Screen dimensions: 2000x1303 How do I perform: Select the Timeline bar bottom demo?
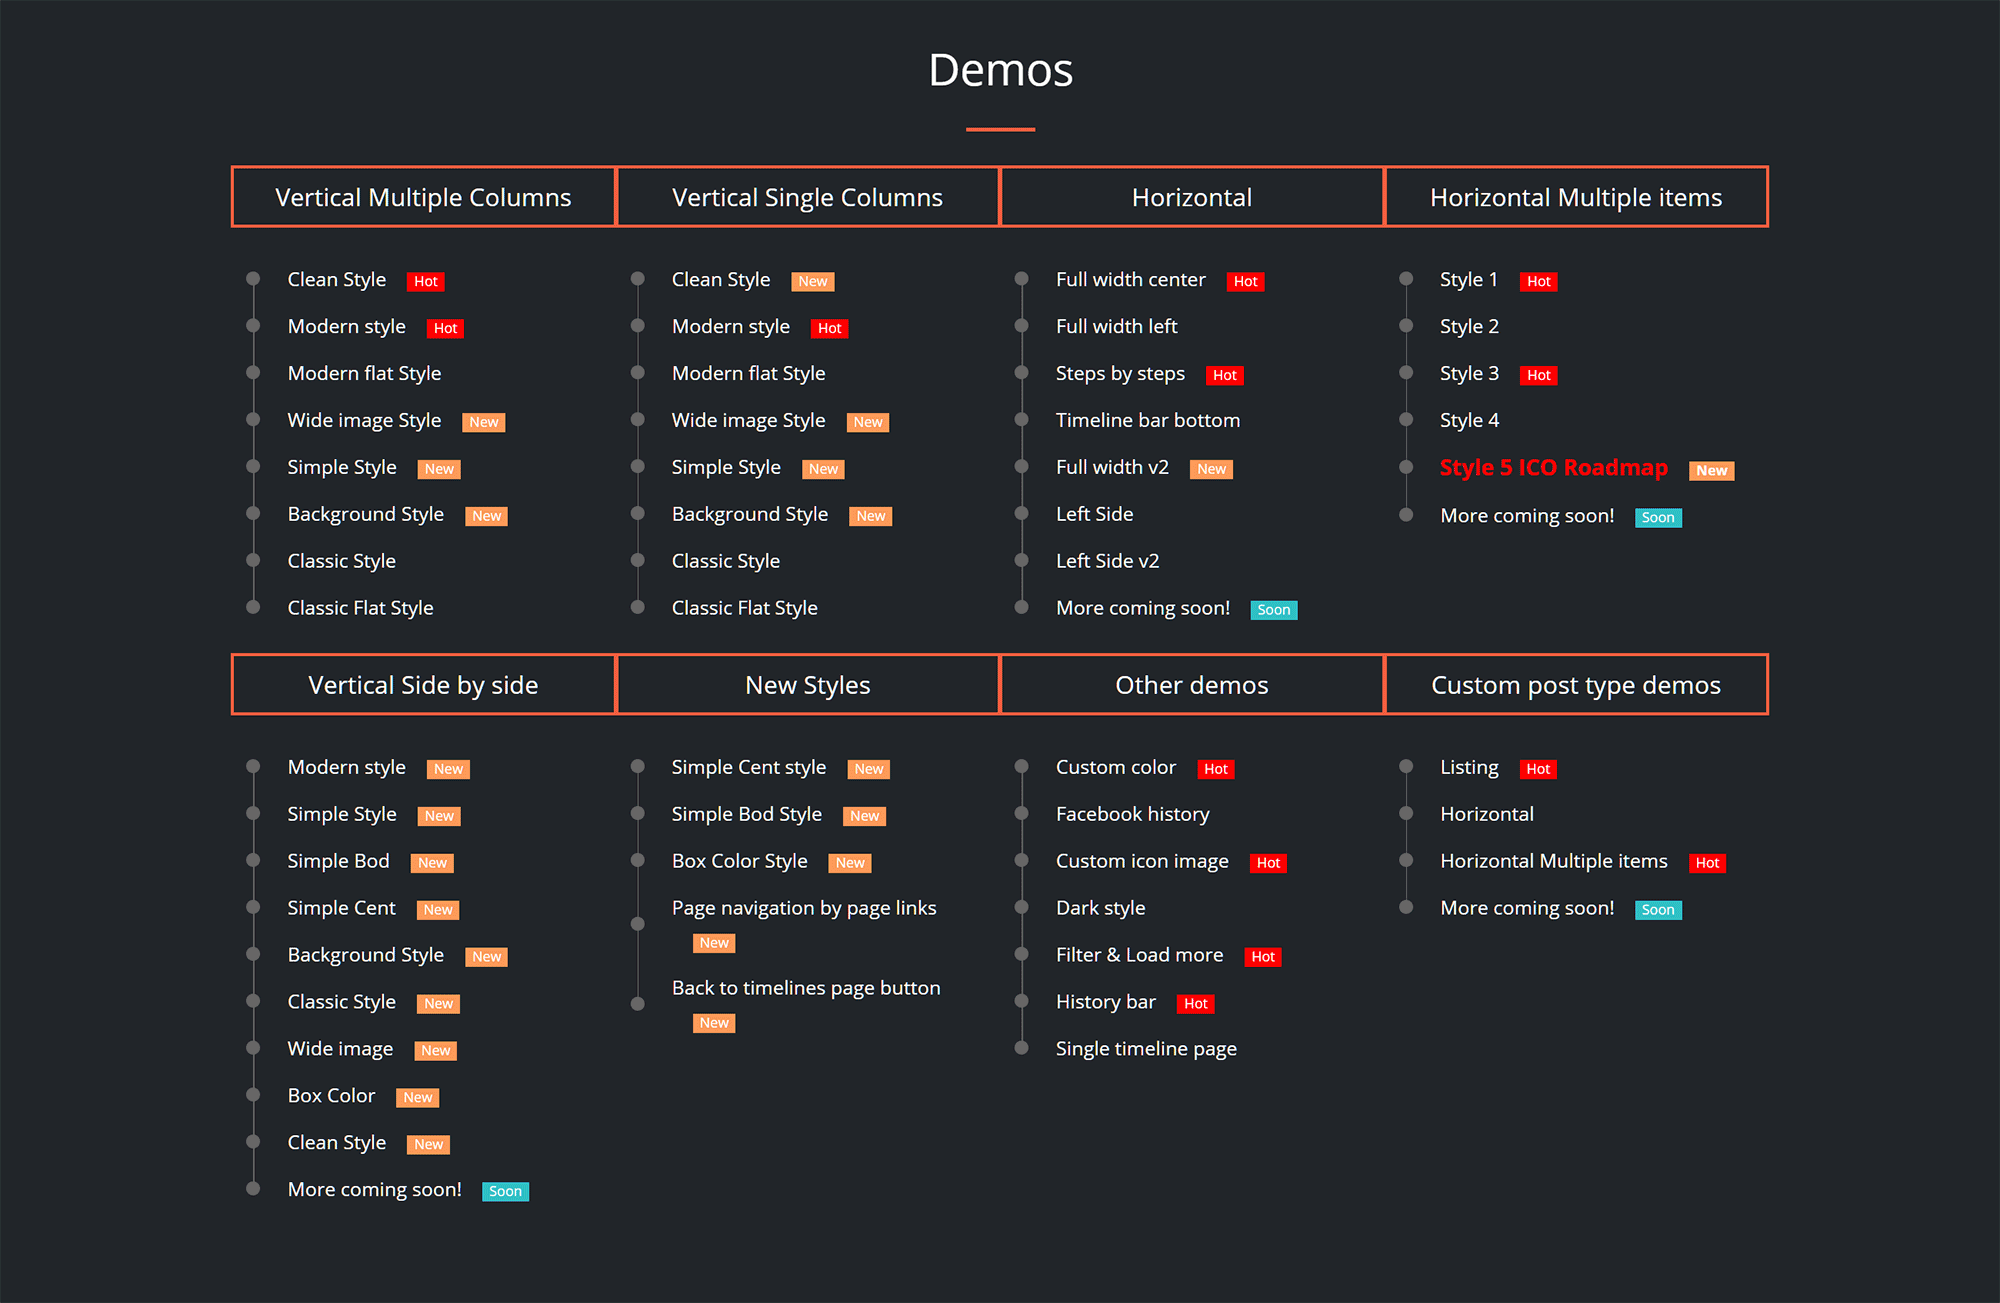(1147, 420)
